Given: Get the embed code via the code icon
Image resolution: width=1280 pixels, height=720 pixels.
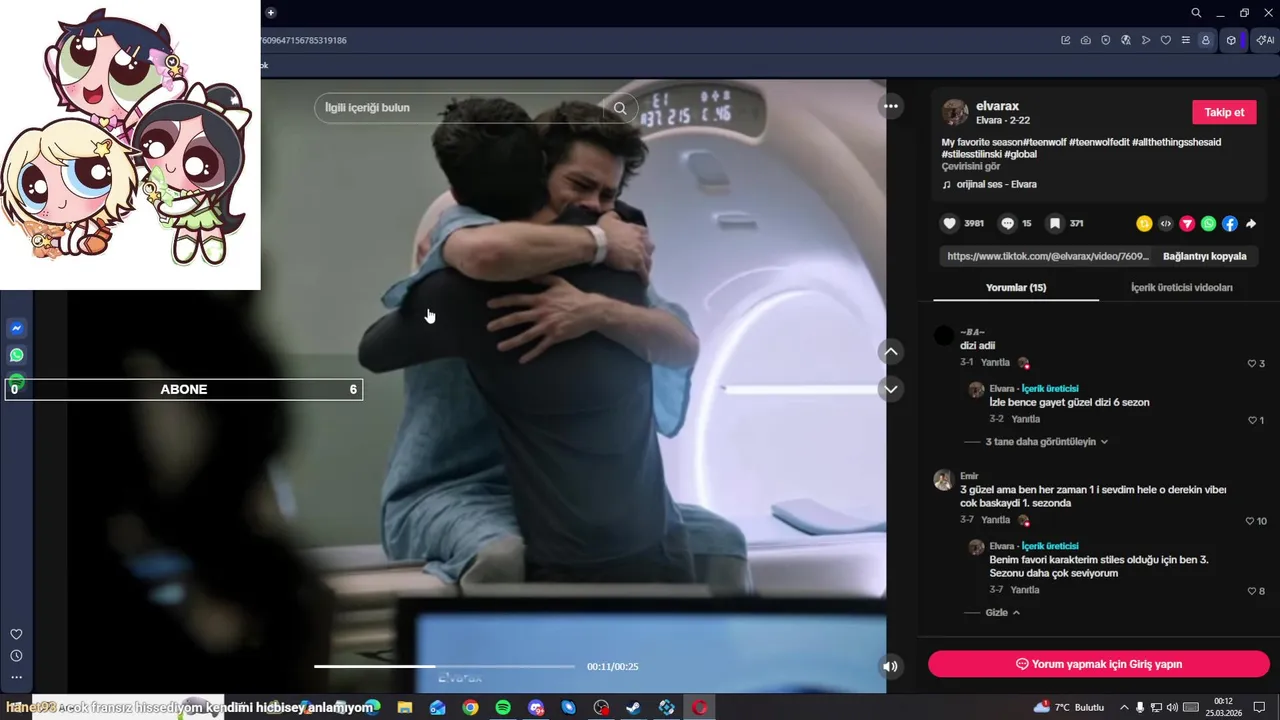Looking at the screenshot, I should click(1166, 224).
